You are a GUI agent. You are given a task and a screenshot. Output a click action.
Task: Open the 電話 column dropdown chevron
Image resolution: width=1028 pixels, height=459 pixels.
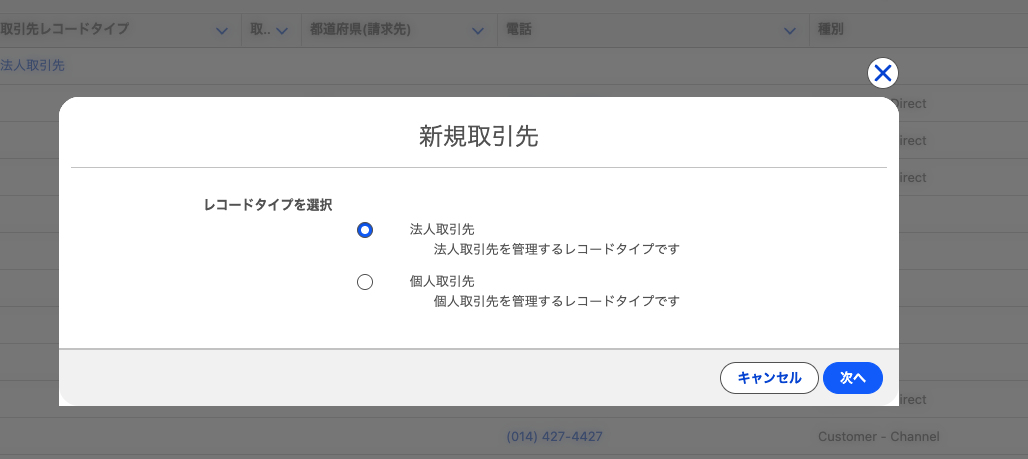[x=790, y=31]
